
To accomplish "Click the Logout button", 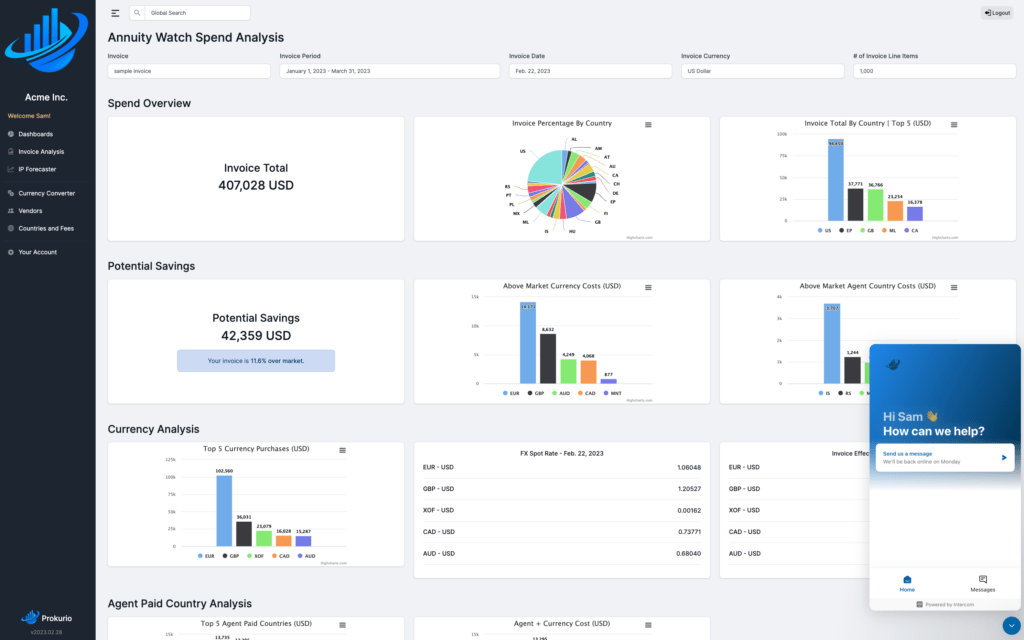I will pos(997,13).
